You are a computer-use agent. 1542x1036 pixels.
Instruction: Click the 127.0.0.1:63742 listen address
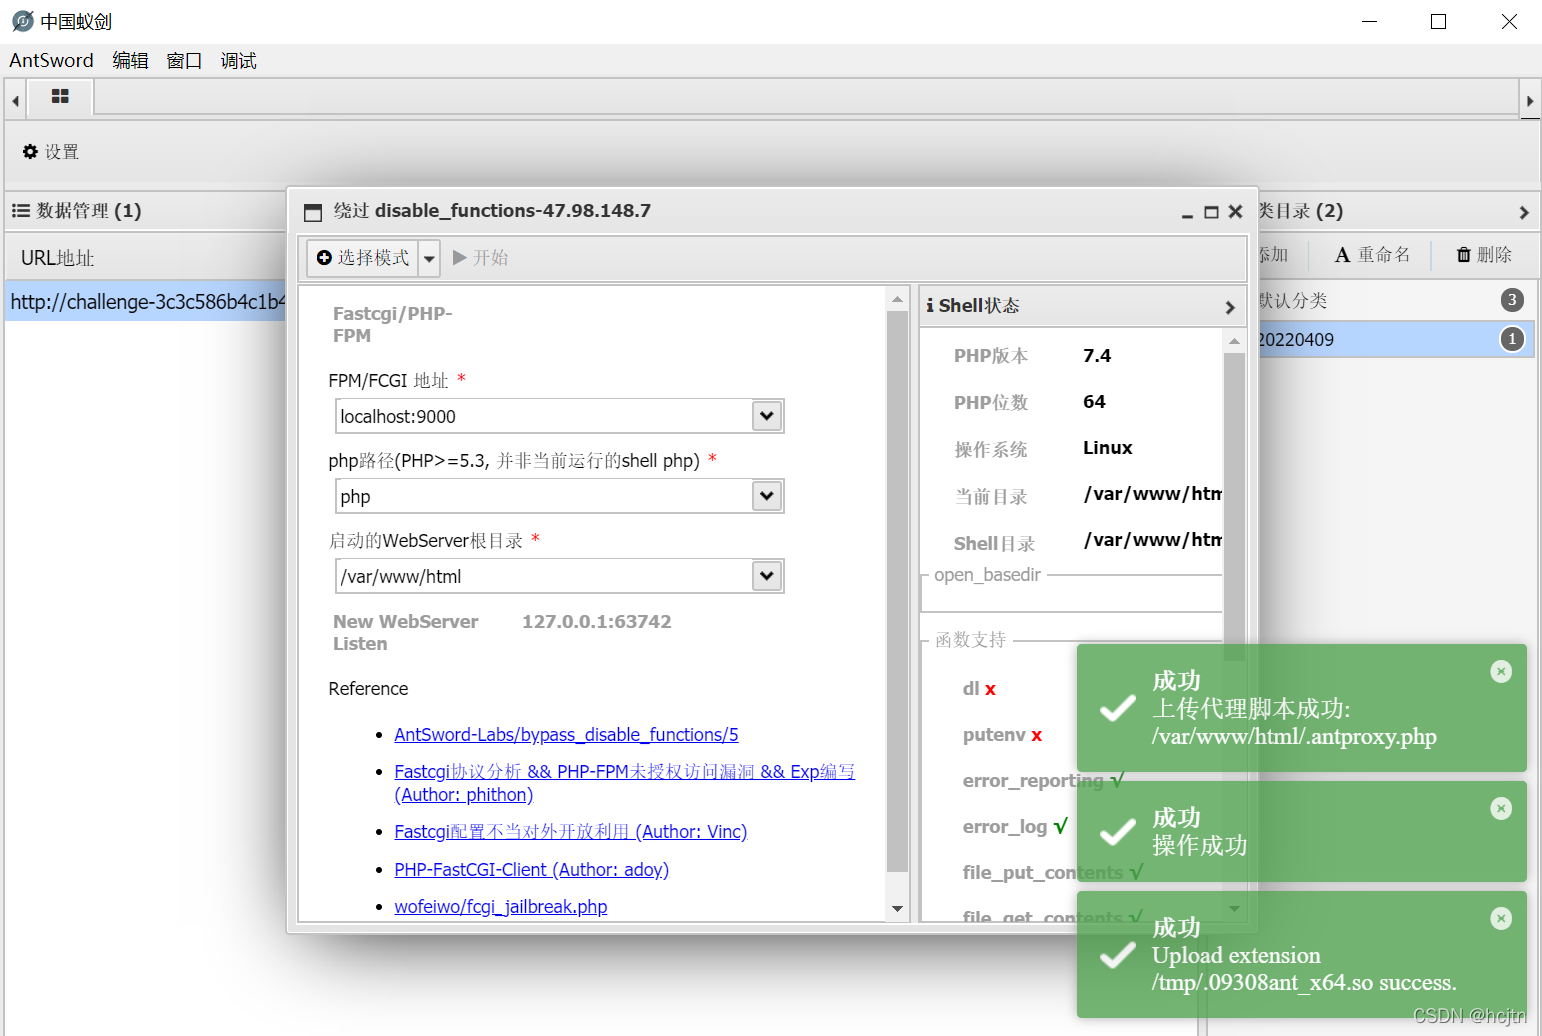(x=596, y=622)
